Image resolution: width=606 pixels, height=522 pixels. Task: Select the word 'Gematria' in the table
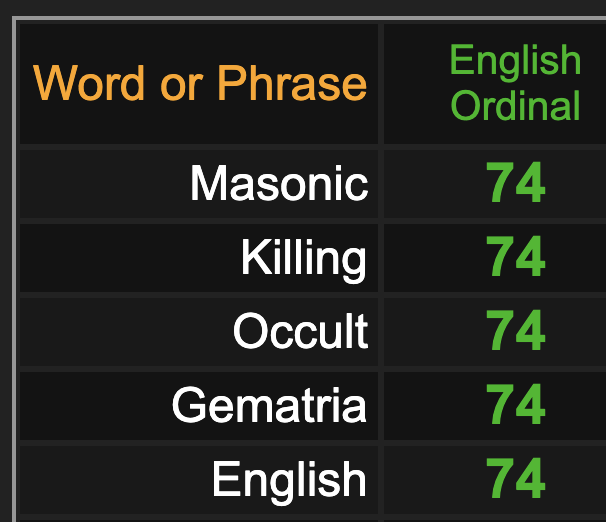point(269,405)
